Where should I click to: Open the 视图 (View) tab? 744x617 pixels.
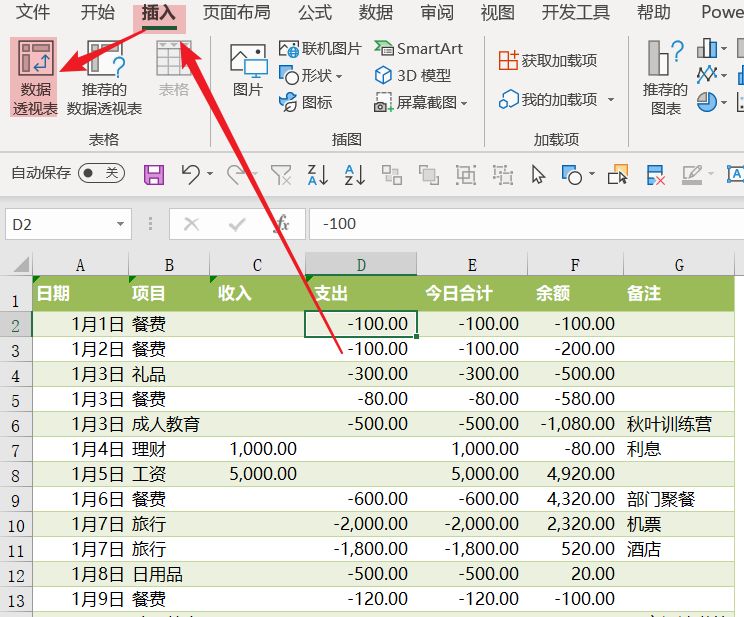(497, 12)
